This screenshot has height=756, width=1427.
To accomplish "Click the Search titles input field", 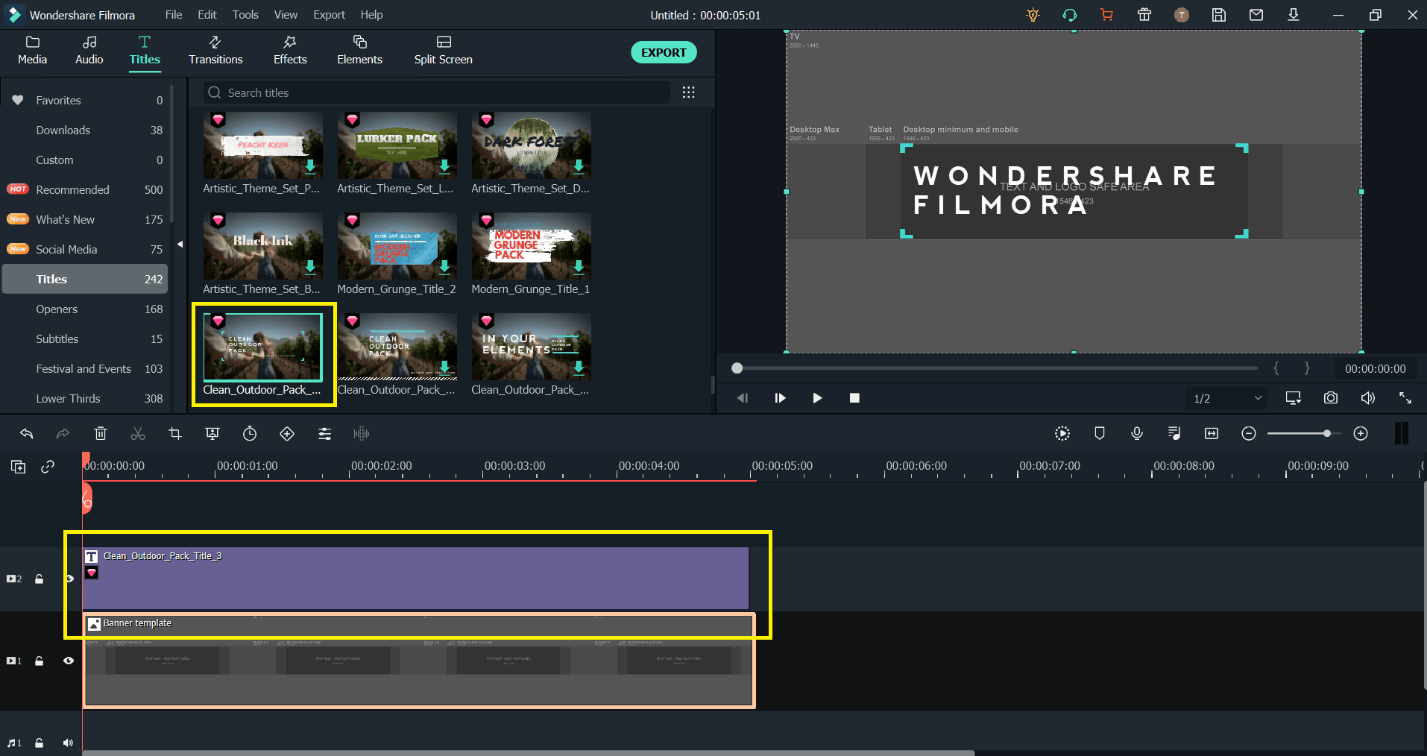I will [x=437, y=92].
